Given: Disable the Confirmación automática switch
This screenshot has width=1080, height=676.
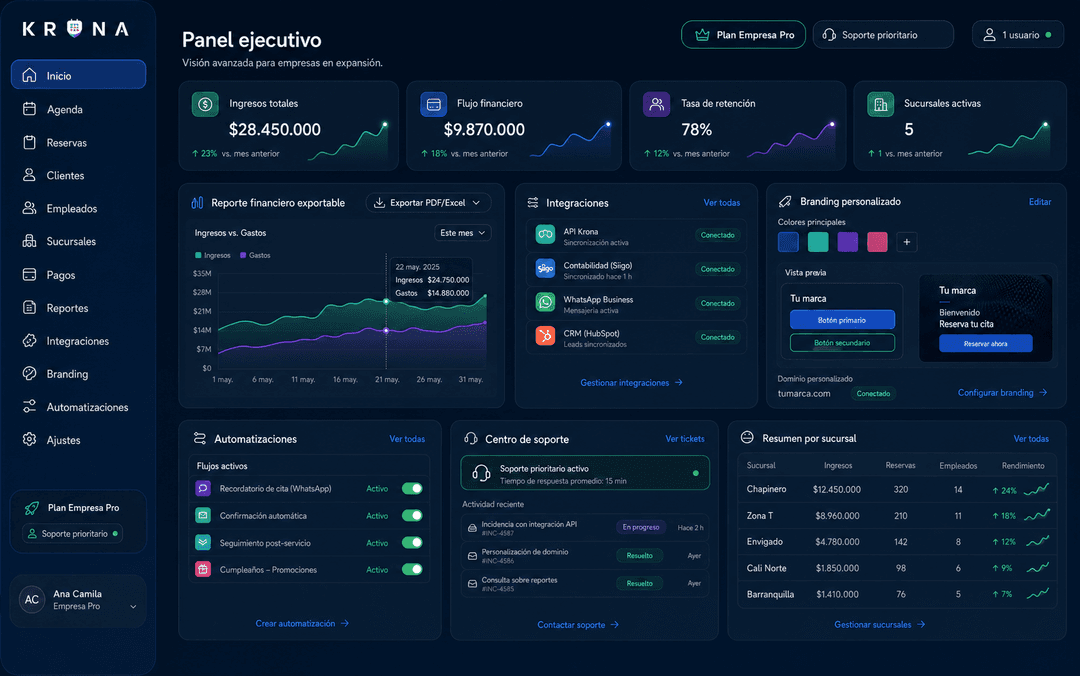Looking at the screenshot, I should [x=412, y=515].
